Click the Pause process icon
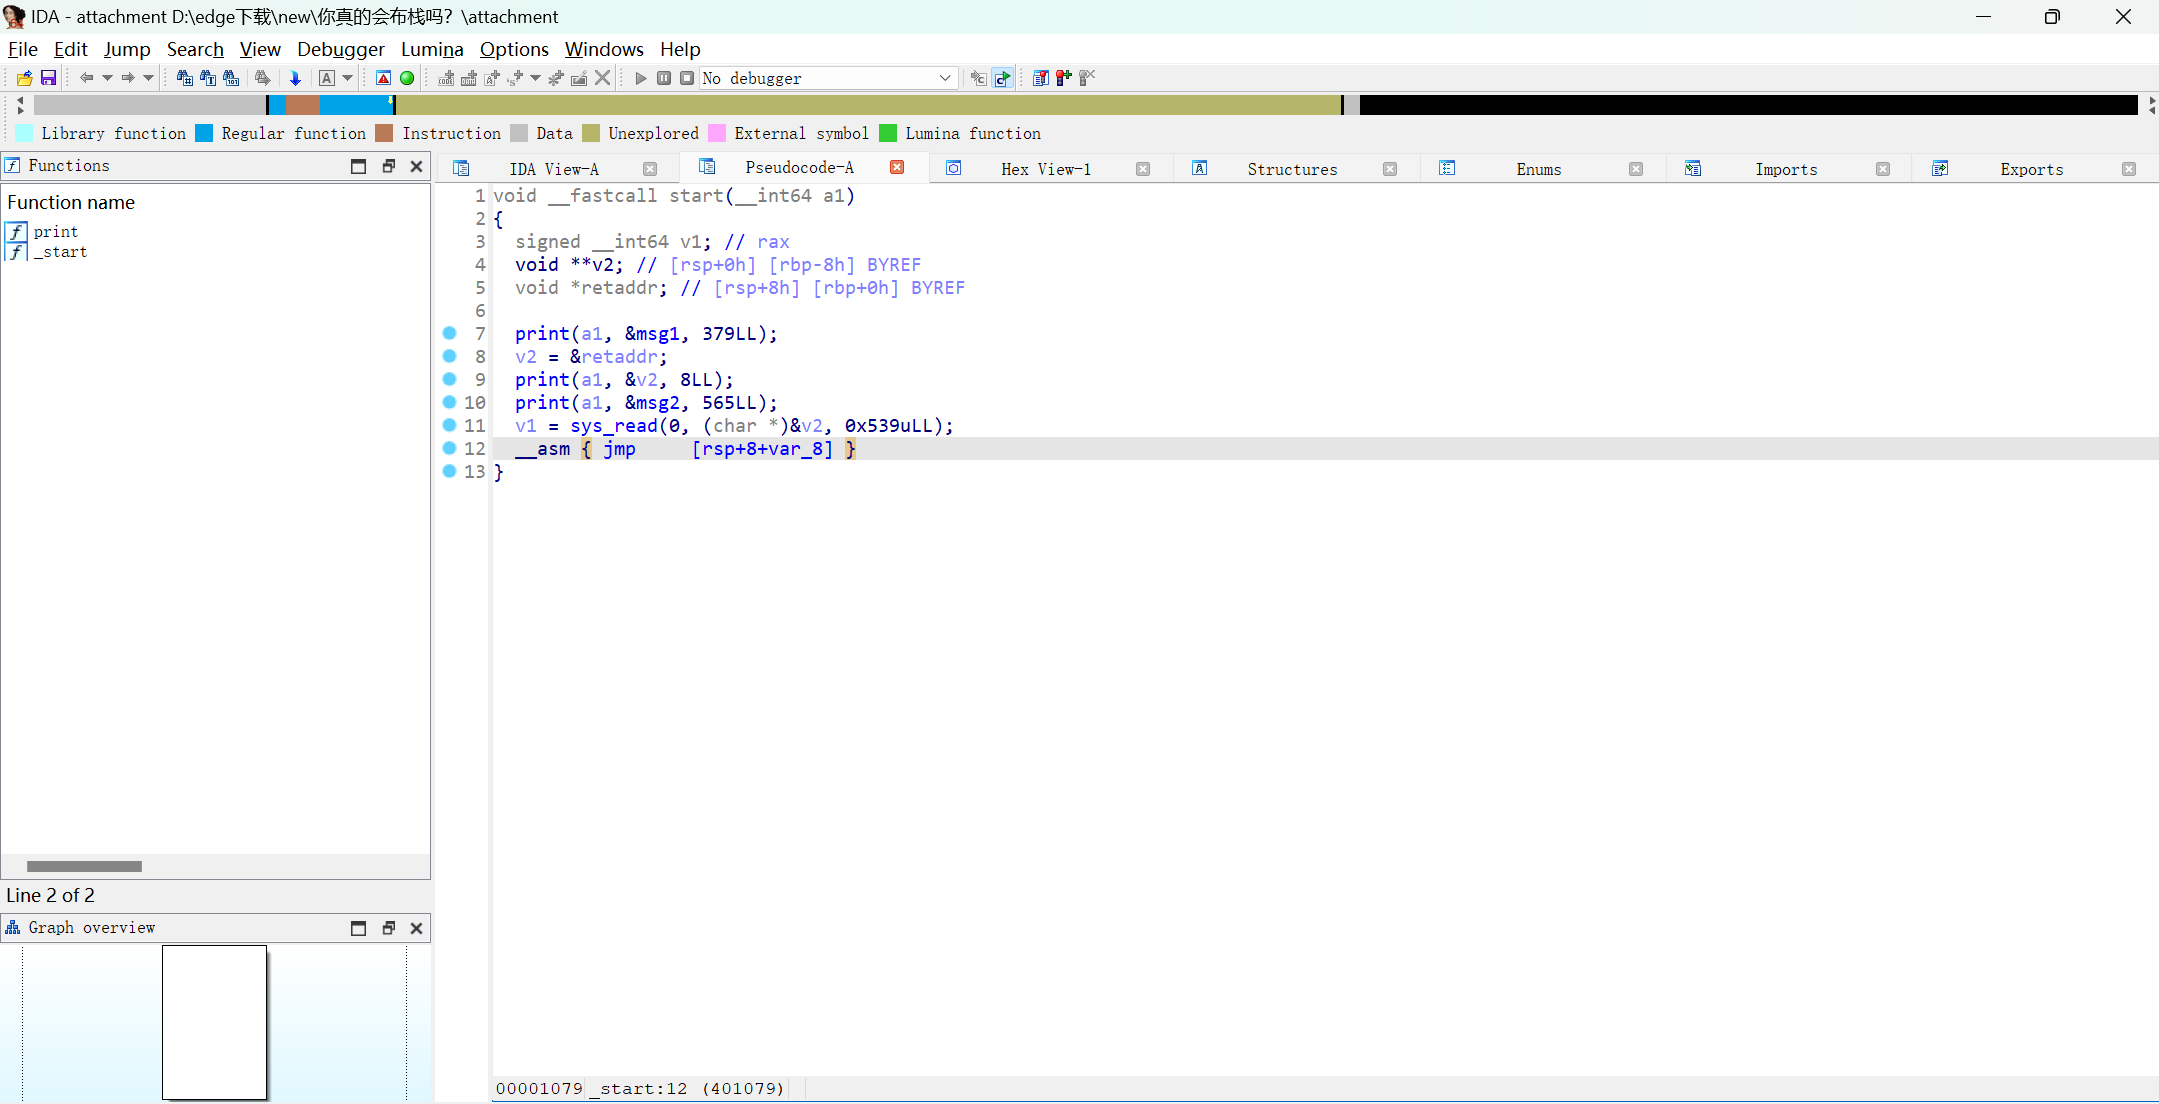The width and height of the screenshot is (2159, 1104). [x=664, y=78]
